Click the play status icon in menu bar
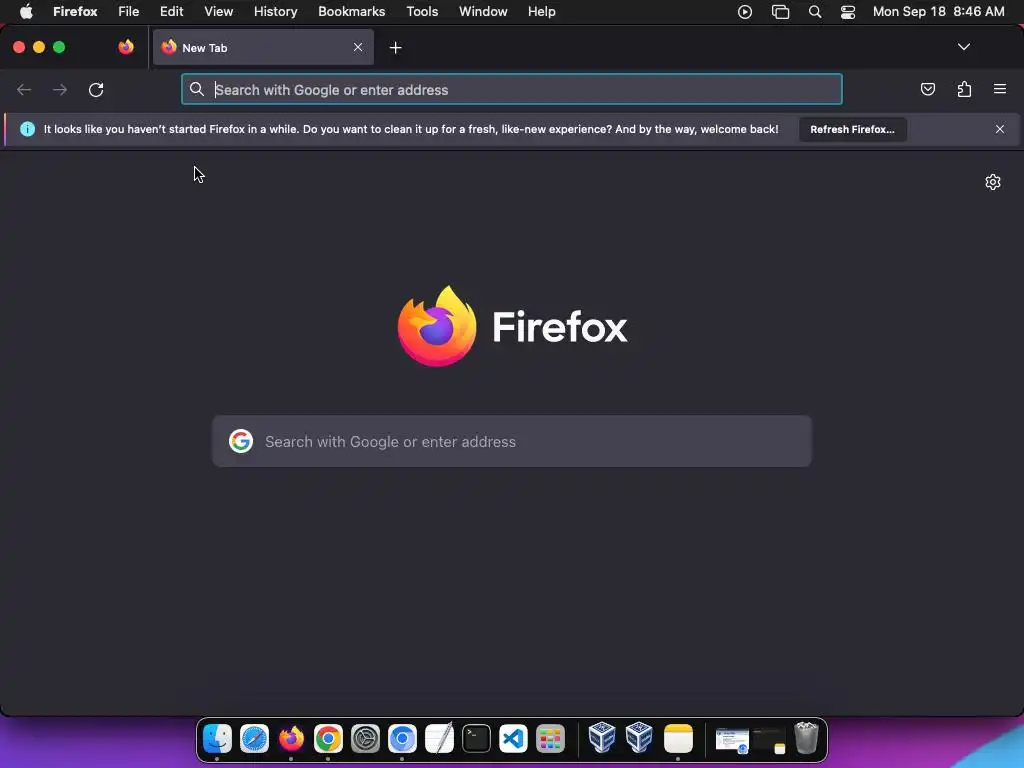Image resolution: width=1024 pixels, height=768 pixels. pyautogui.click(x=744, y=12)
